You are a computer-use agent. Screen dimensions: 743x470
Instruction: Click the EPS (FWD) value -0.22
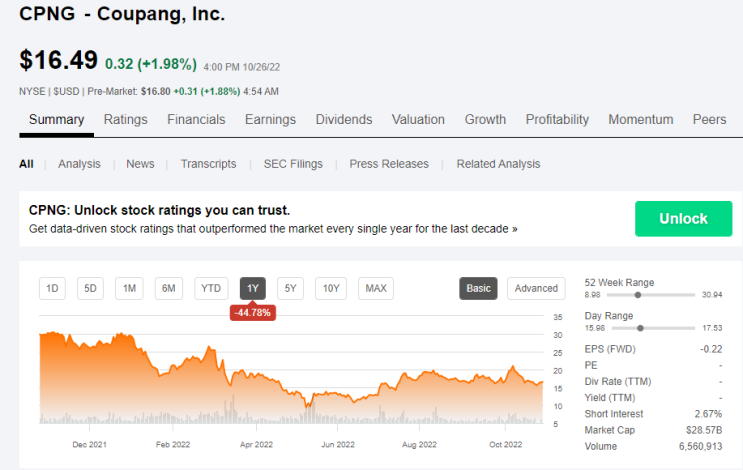point(711,349)
